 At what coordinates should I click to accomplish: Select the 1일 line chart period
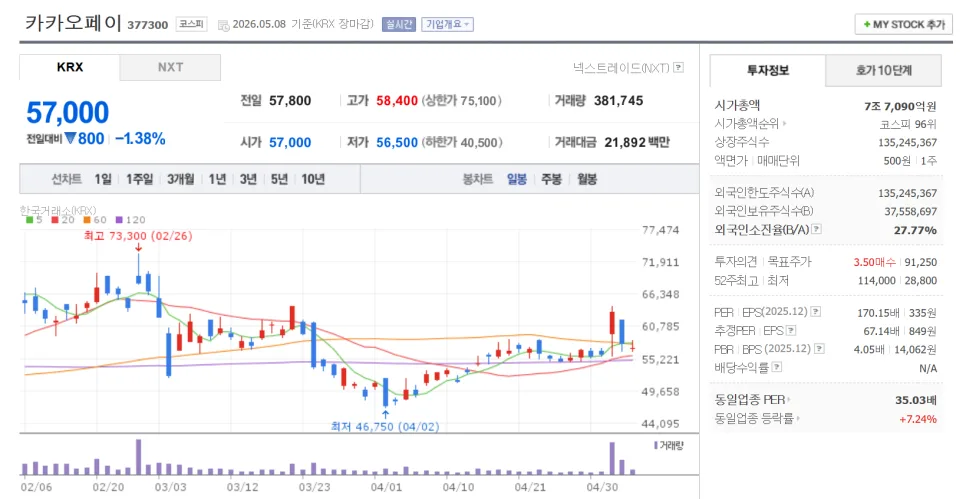[103, 179]
